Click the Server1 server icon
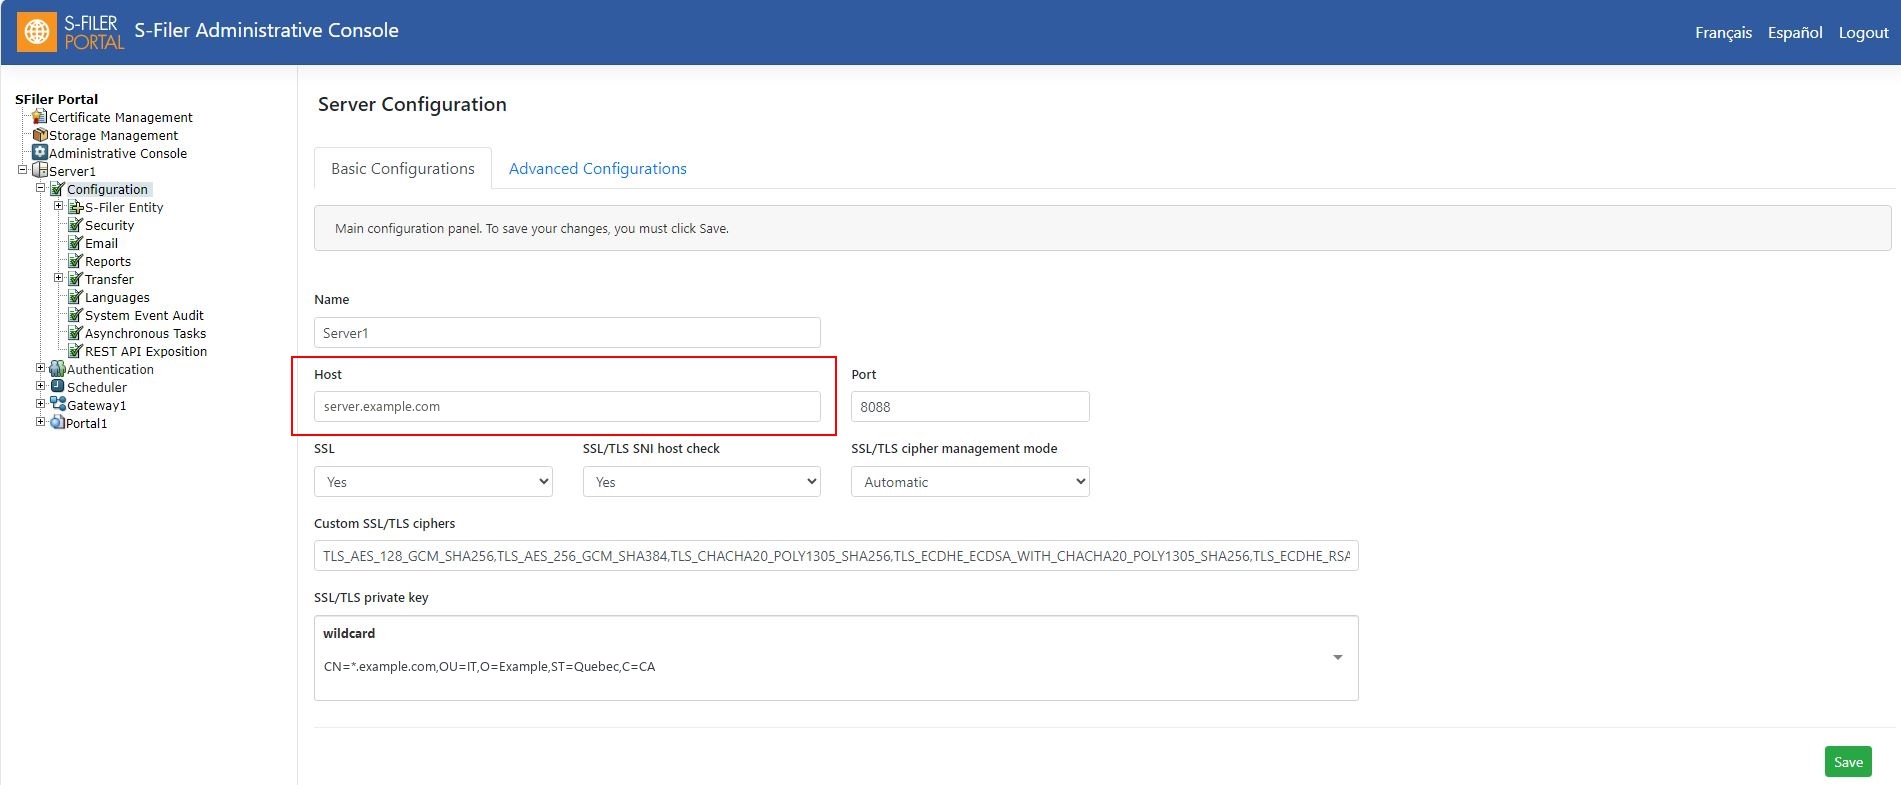This screenshot has height=785, width=1901. tap(40, 171)
